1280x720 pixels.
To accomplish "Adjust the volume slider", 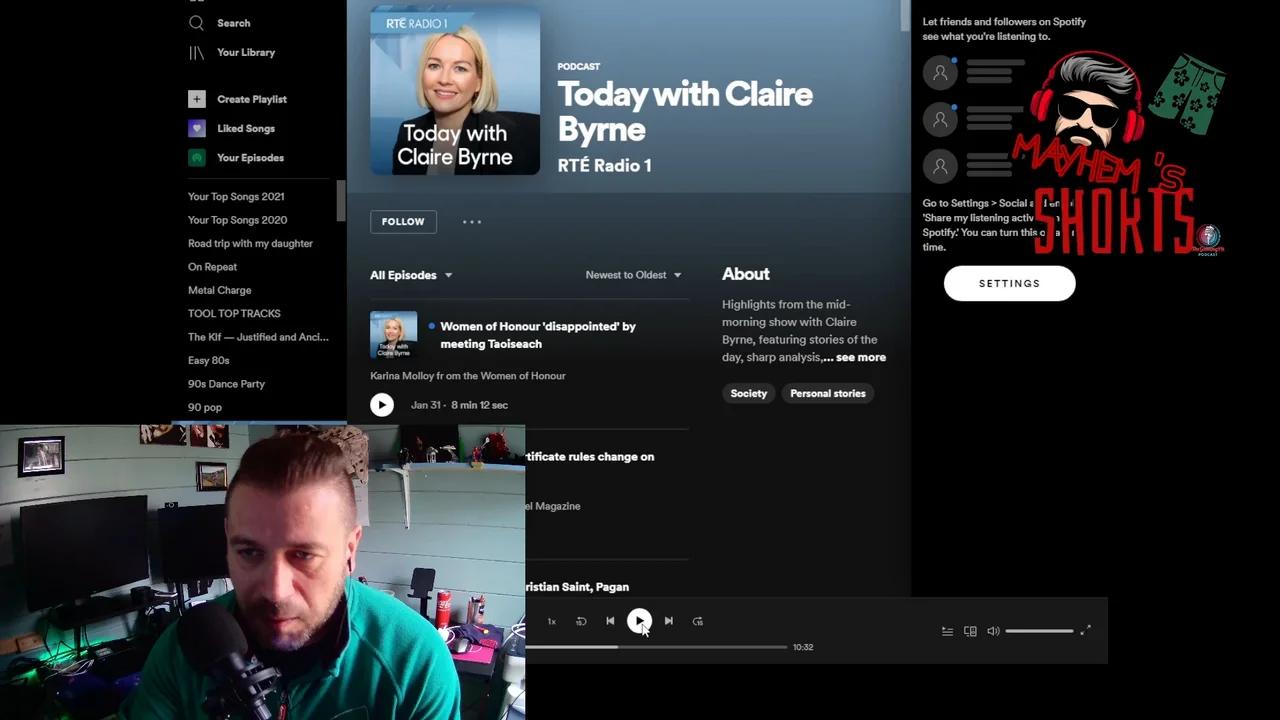I will pyautogui.click(x=1039, y=631).
